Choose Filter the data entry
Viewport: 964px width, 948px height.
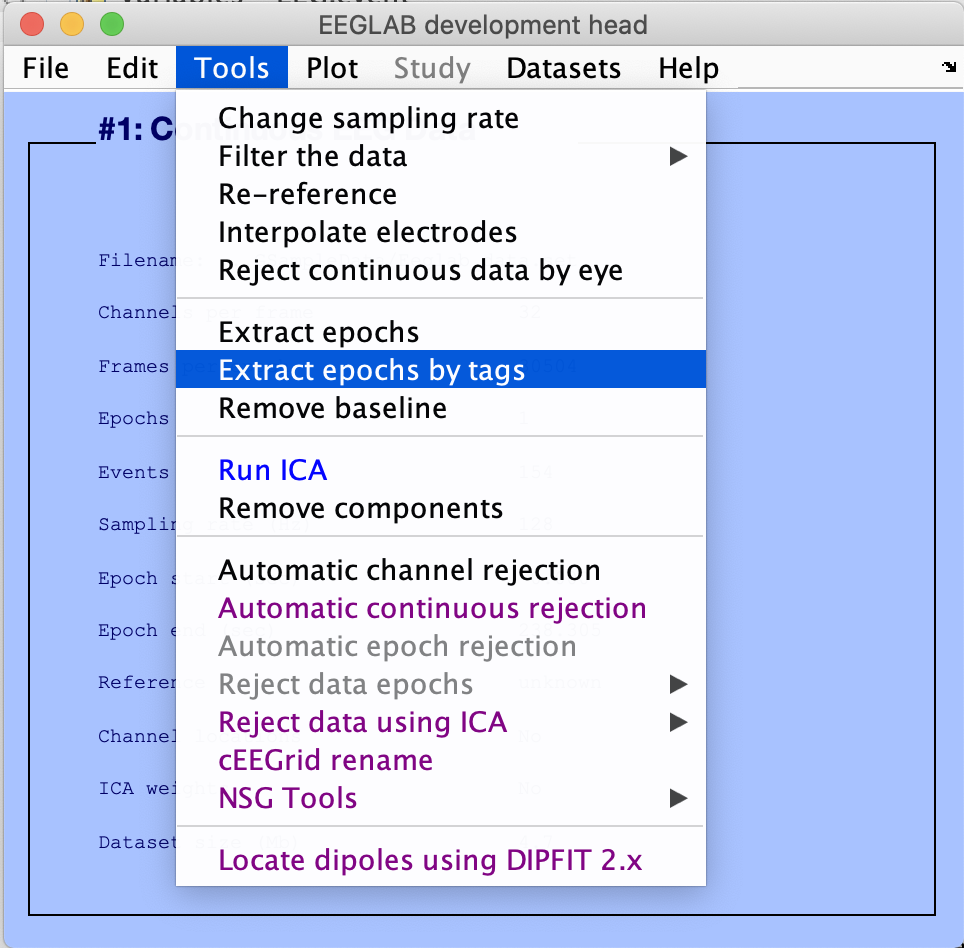pyautogui.click(x=441, y=156)
